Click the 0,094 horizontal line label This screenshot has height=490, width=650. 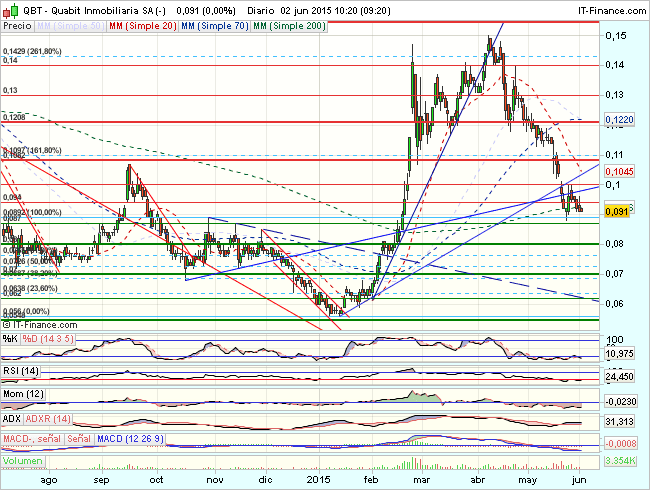click(12, 197)
